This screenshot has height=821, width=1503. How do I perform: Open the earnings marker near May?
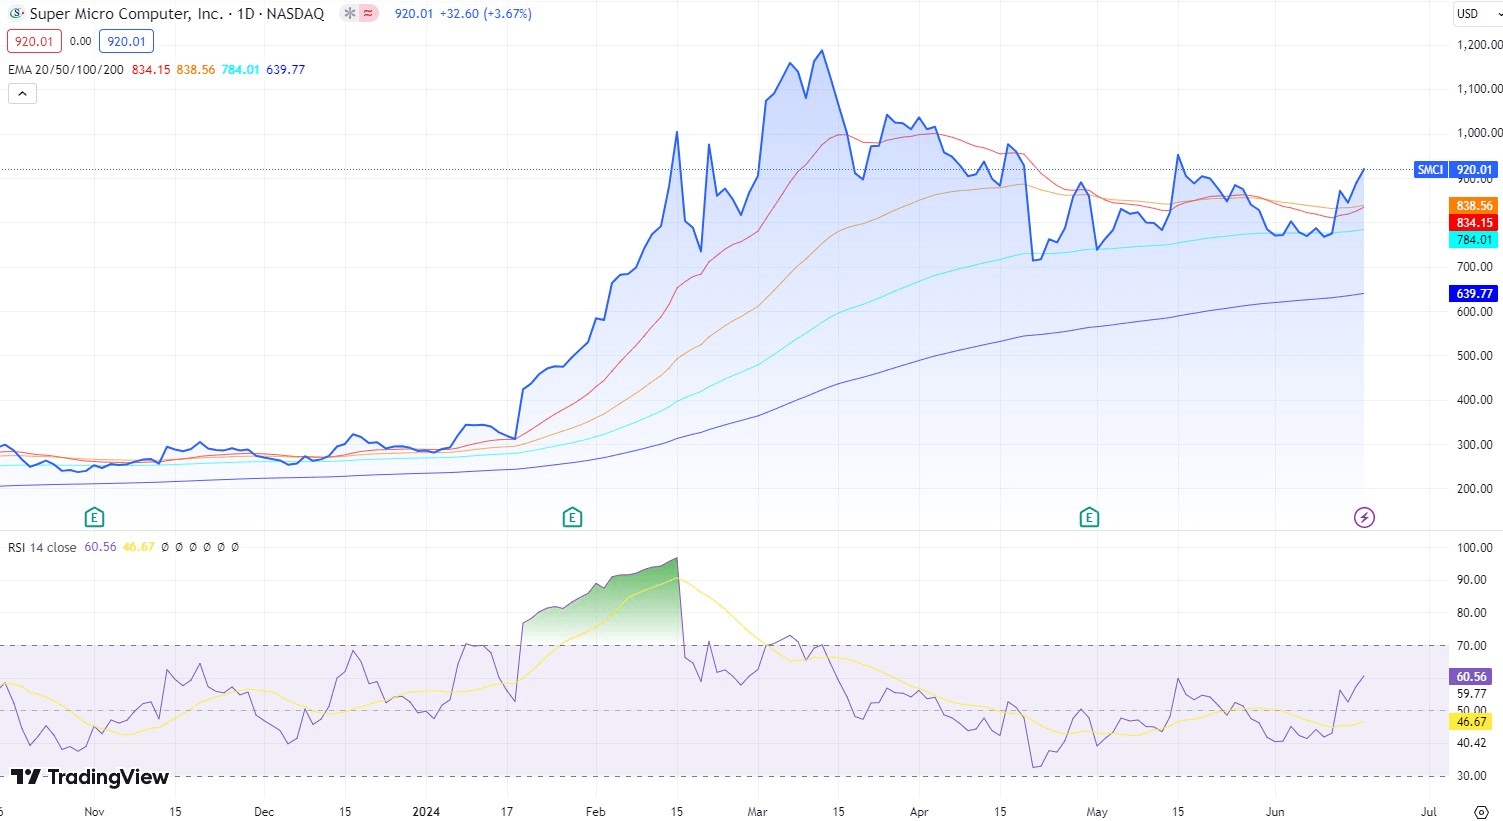[1089, 517]
